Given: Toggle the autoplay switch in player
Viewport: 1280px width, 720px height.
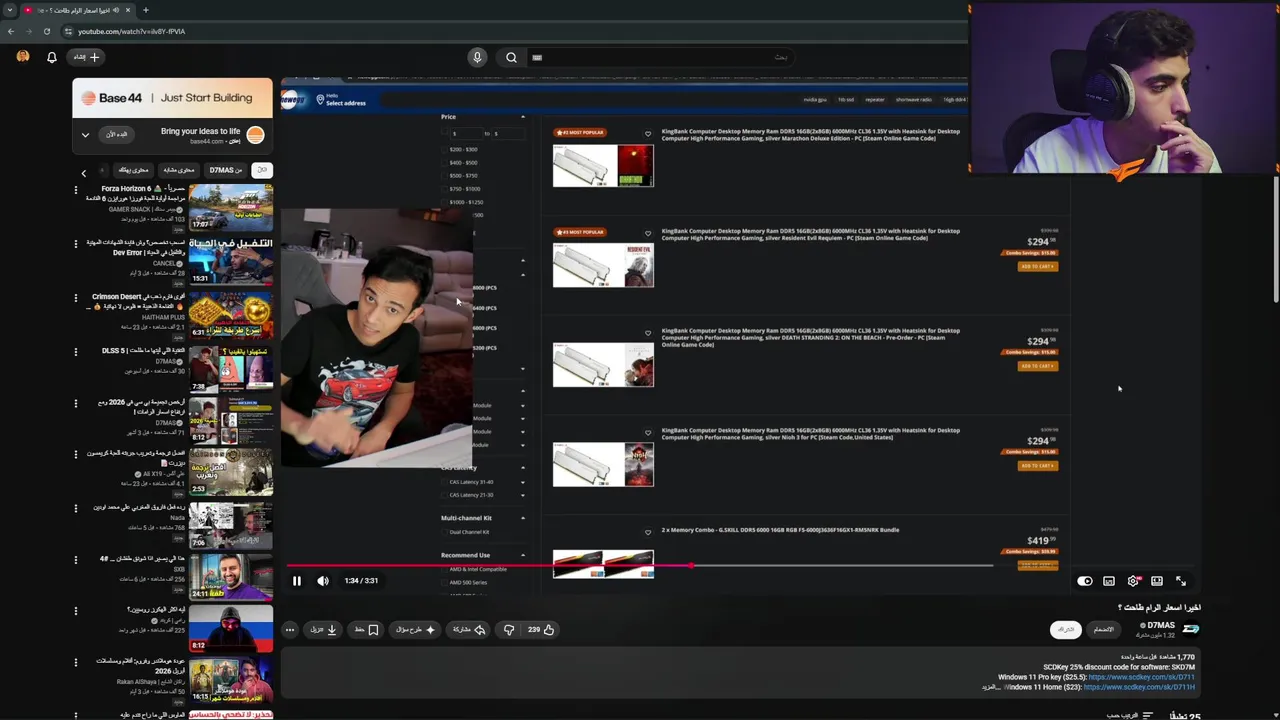Looking at the screenshot, I should (x=1085, y=581).
